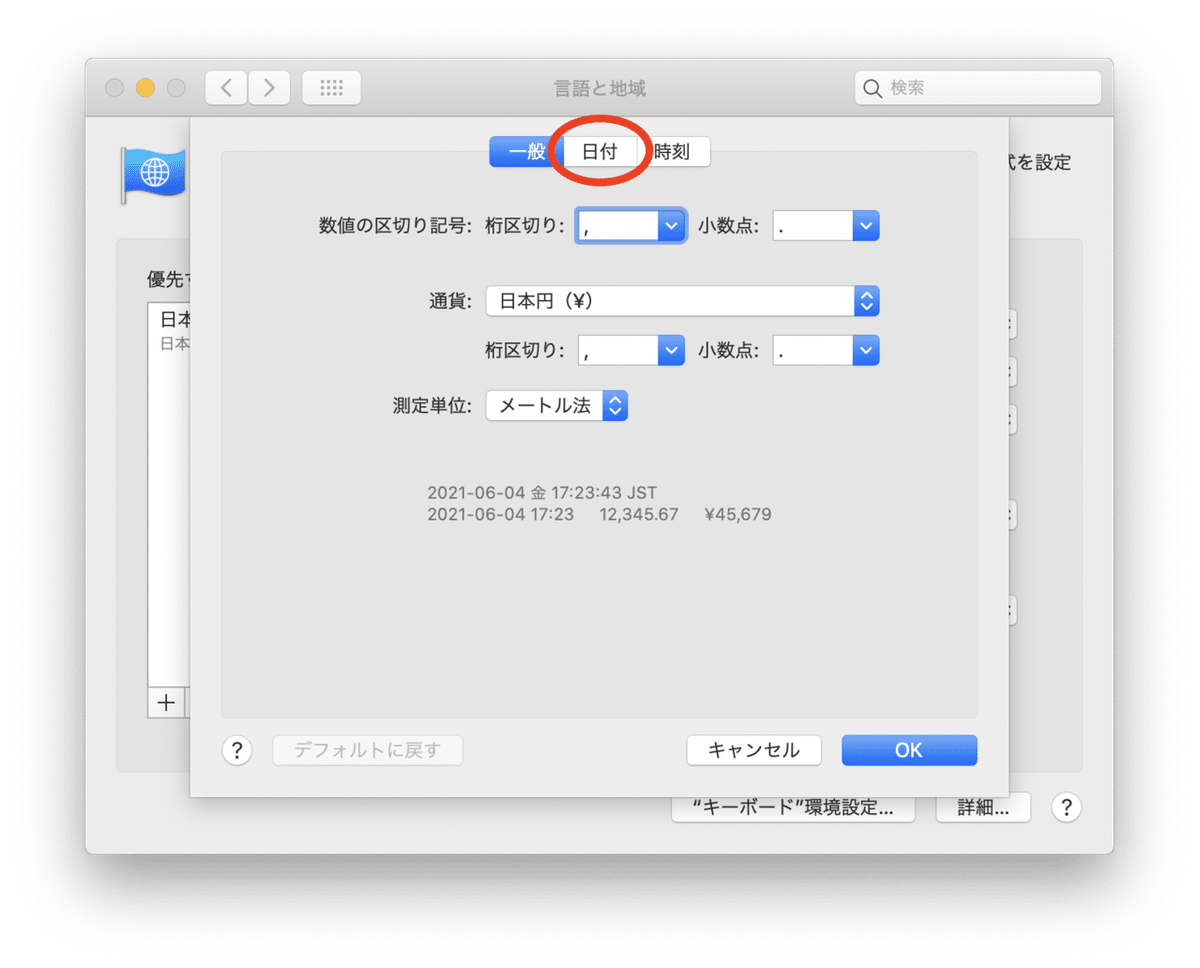Select the 一般 tab

tap(525, 151)
